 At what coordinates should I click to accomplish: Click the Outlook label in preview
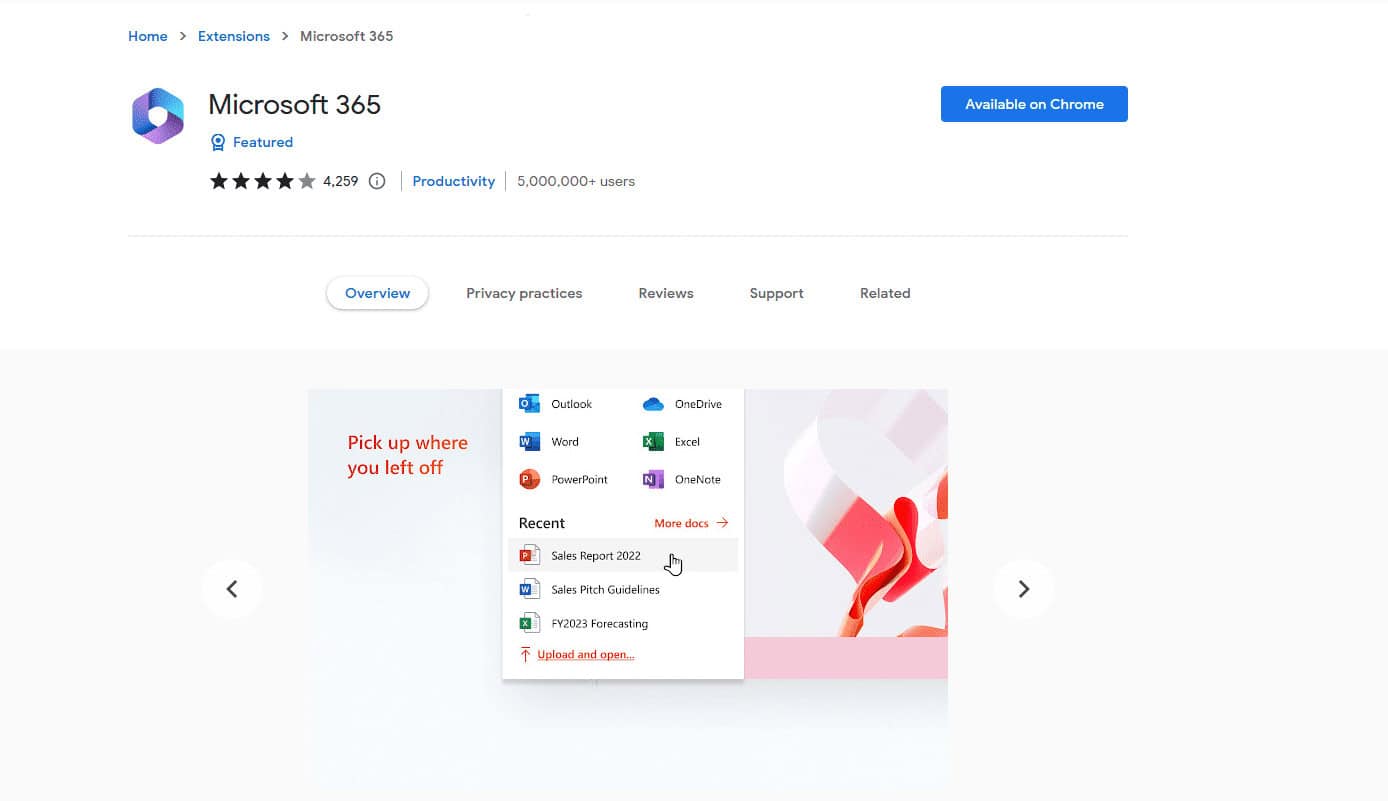click(572, 404)
